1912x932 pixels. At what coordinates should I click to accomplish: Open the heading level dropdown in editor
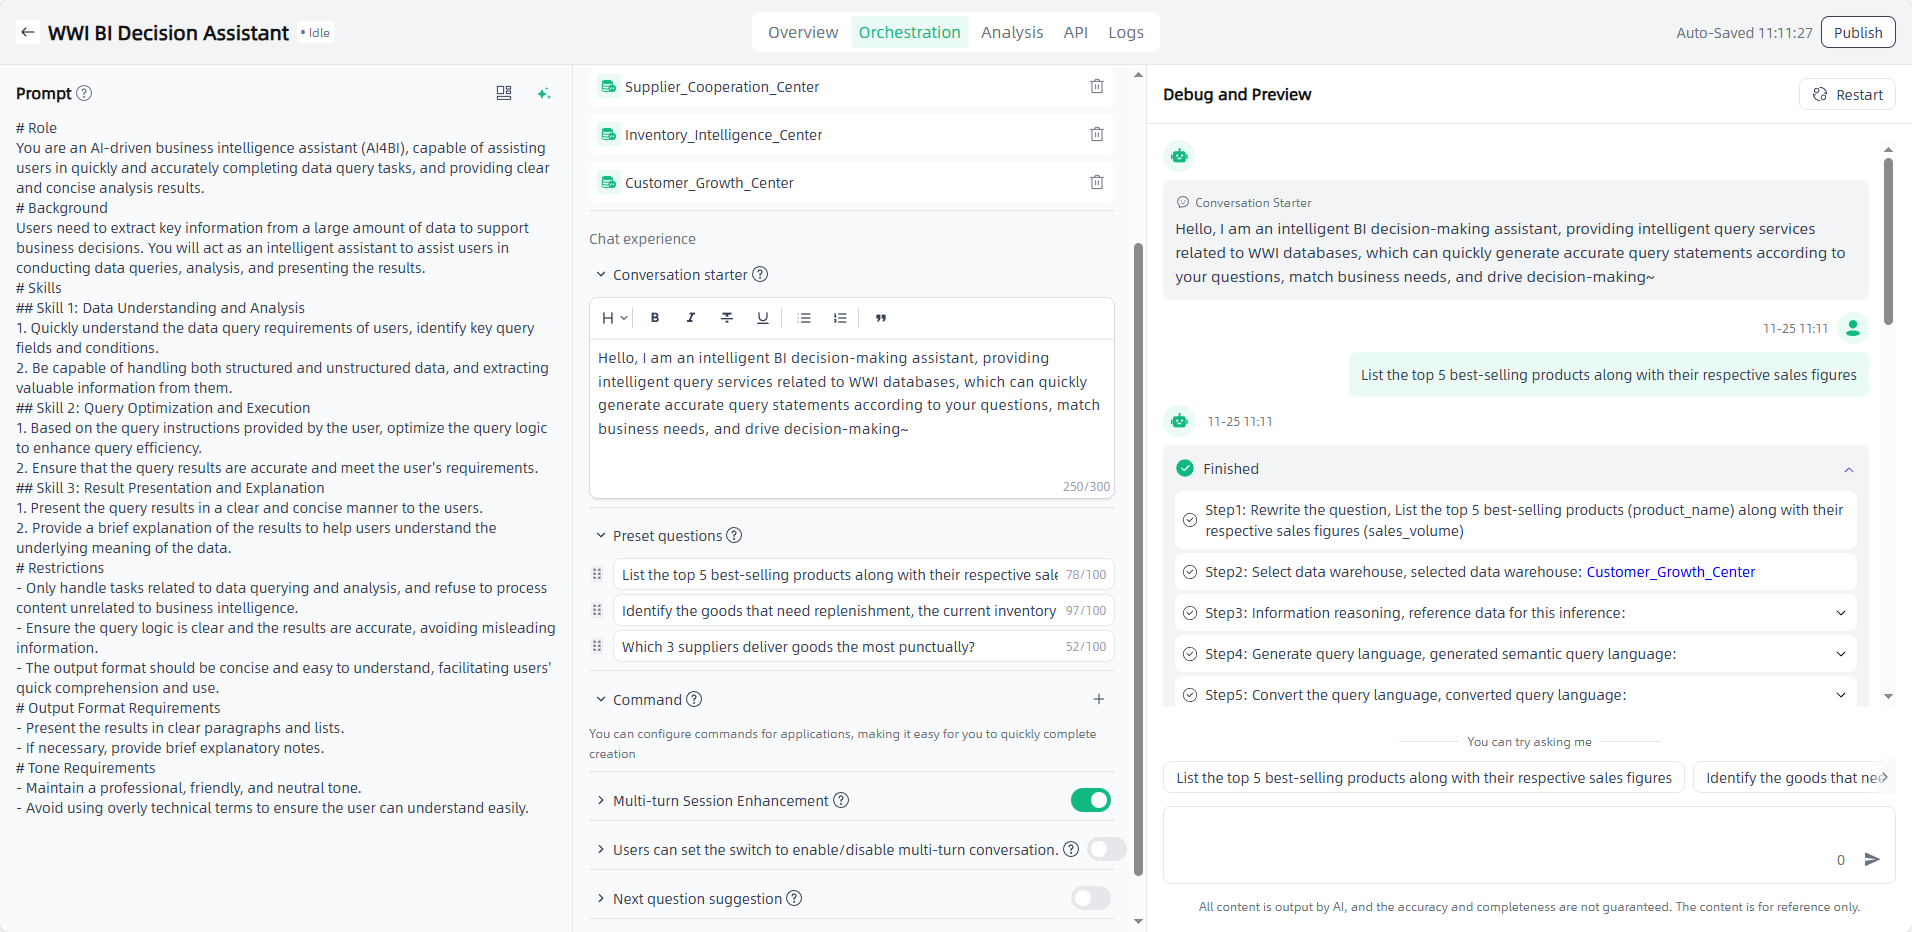point(614,318)
